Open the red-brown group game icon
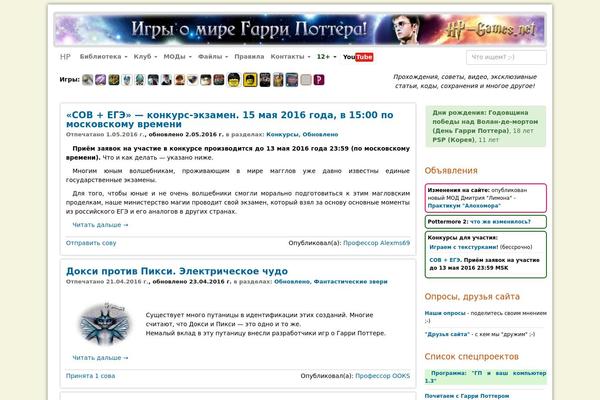Image resolution: width=600 pixels, height=400 pixels. 219,80
